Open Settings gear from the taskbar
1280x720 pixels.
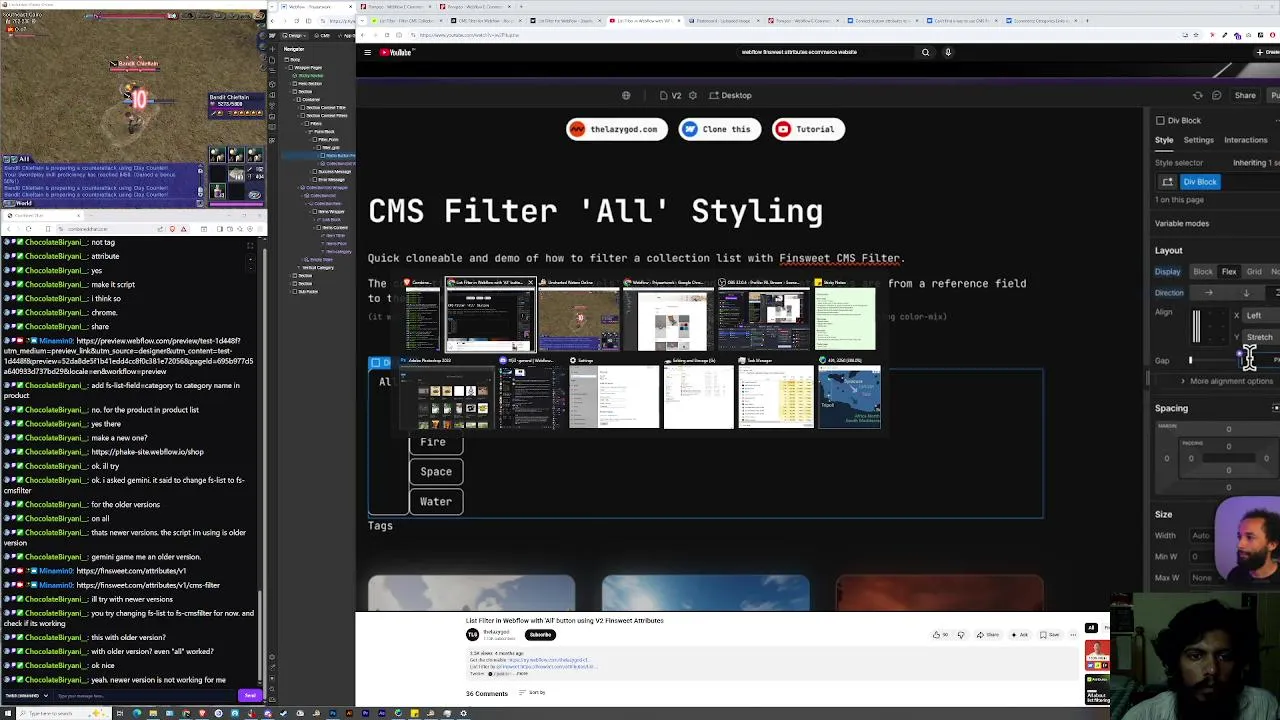tap(463, 713)
